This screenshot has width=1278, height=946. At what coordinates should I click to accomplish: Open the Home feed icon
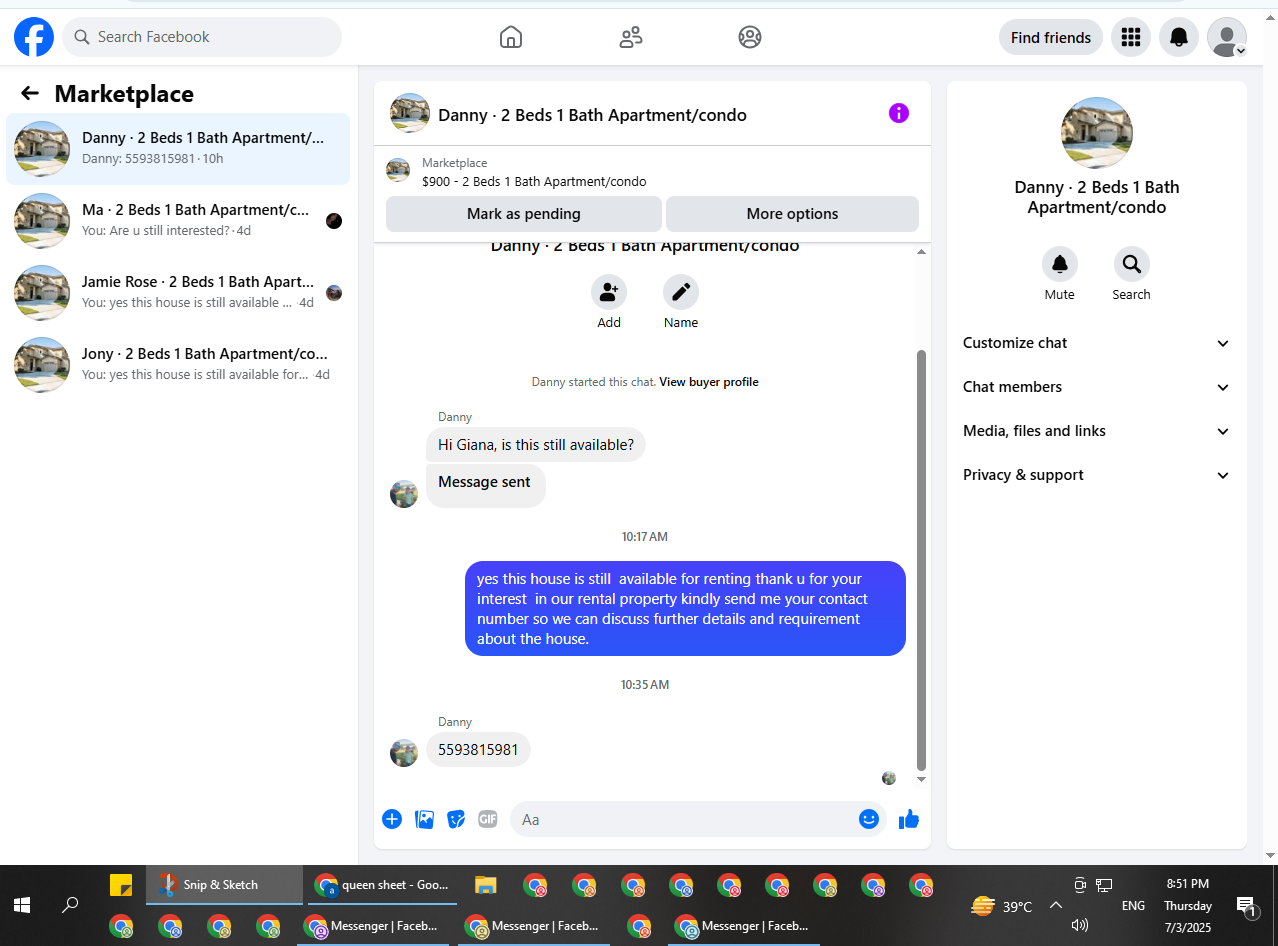[x=511, y=37]
